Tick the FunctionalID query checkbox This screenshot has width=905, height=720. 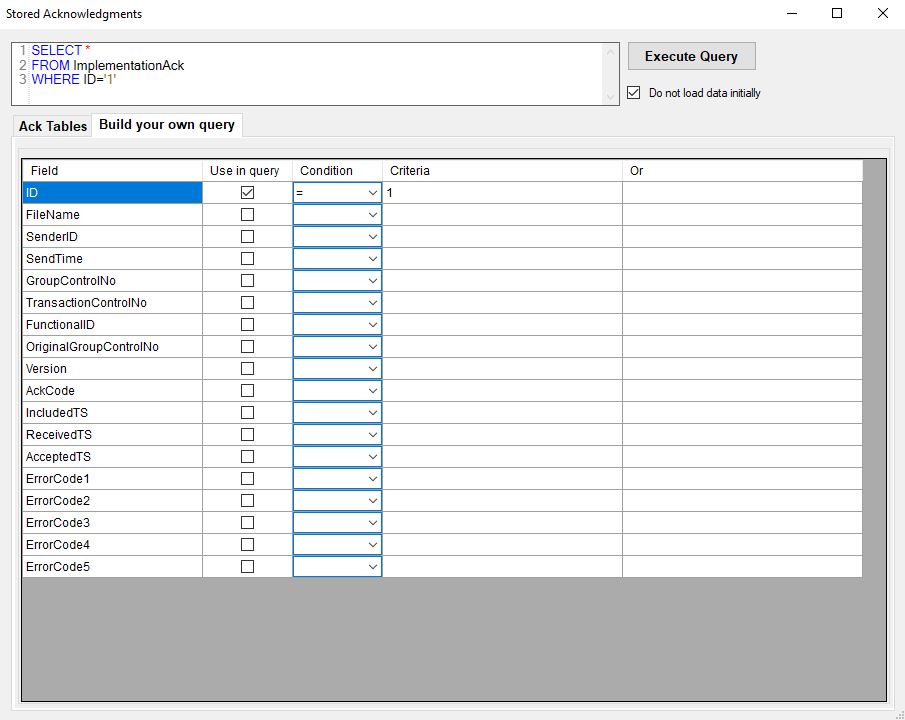click(247, 324)
